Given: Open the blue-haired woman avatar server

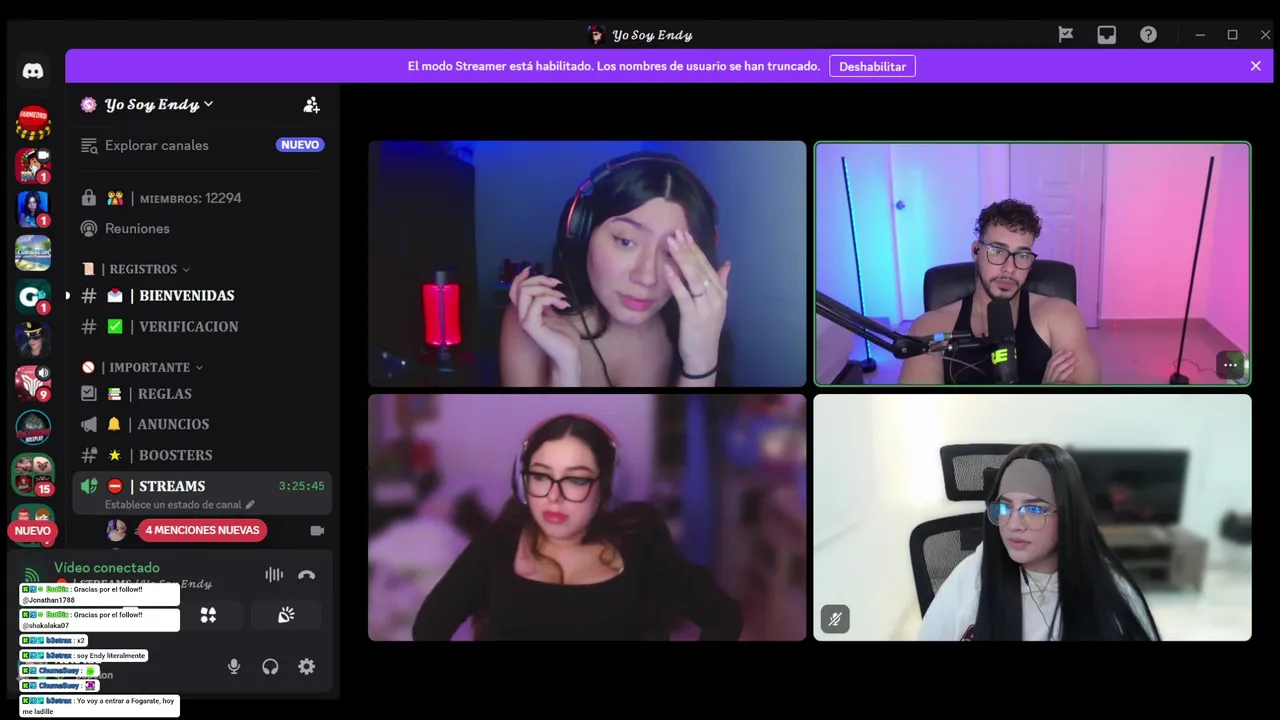Looking at the screenshot, I should (33, 209).
